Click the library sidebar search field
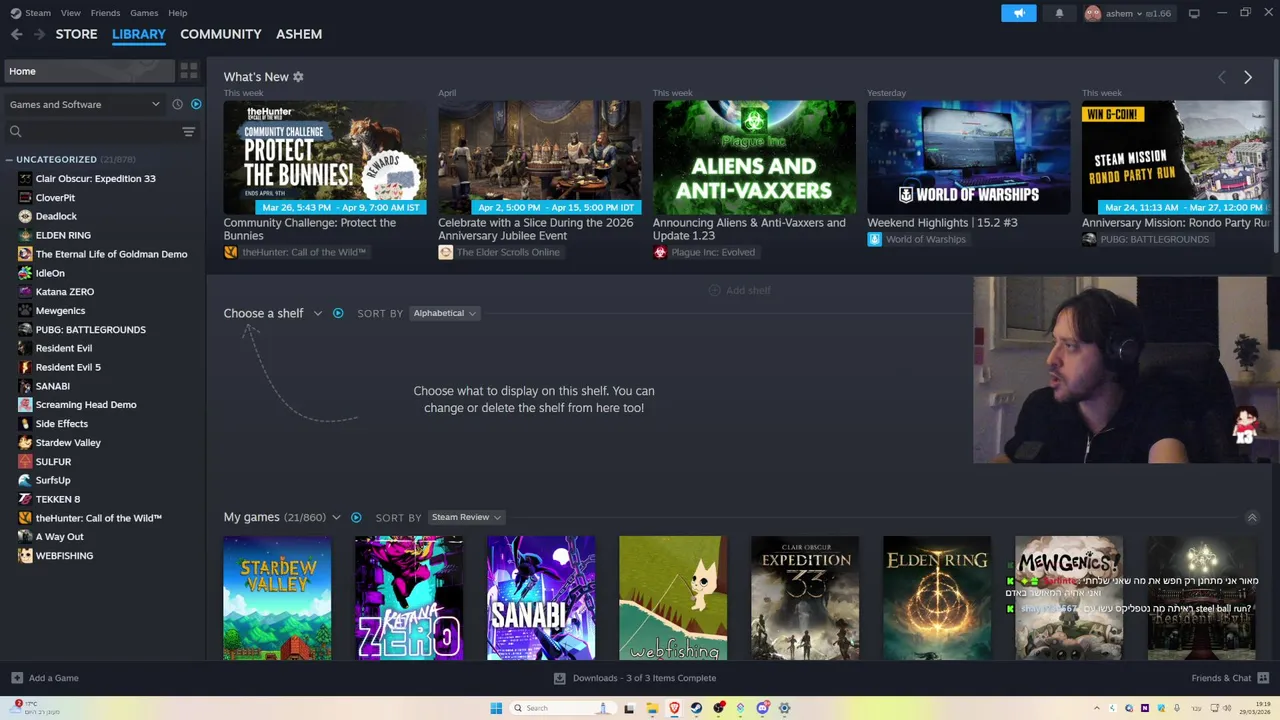This screenshot has height=720, width=1280. click(100, 132)
